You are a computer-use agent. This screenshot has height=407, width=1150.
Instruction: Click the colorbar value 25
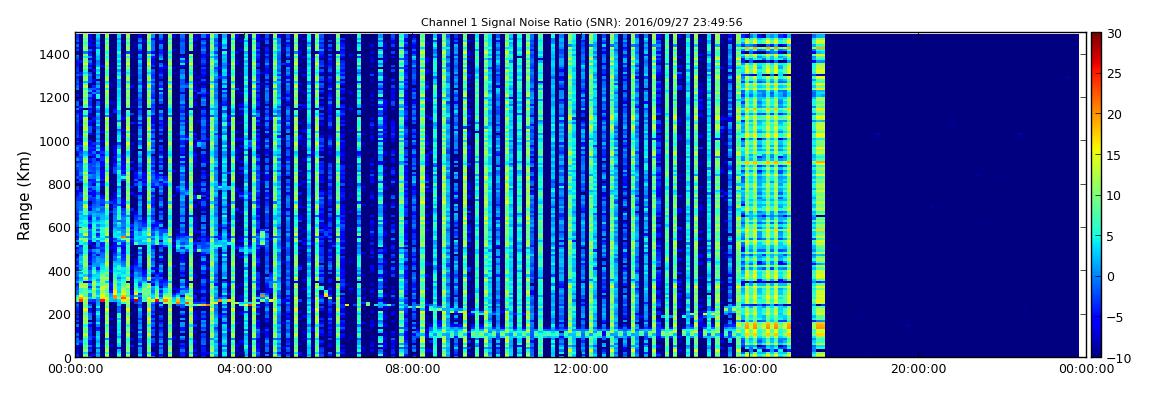pyautogui.click(x=1115, y=73)
